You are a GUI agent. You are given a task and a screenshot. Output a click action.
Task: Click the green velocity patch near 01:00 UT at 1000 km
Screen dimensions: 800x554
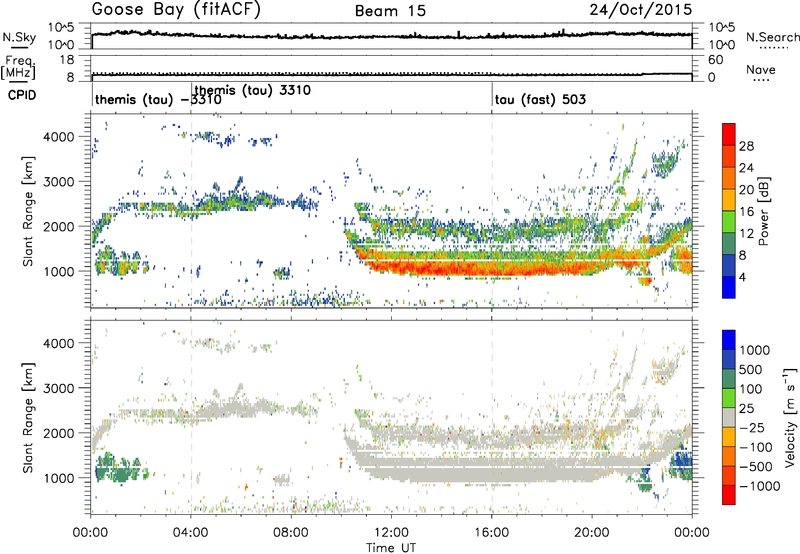[120, 469]
